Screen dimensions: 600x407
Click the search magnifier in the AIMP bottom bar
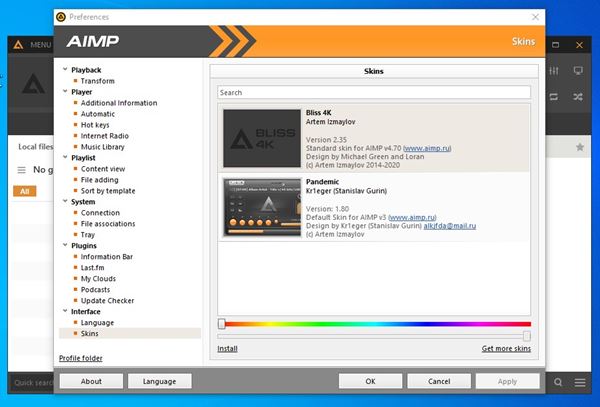[x=558, y=382]
